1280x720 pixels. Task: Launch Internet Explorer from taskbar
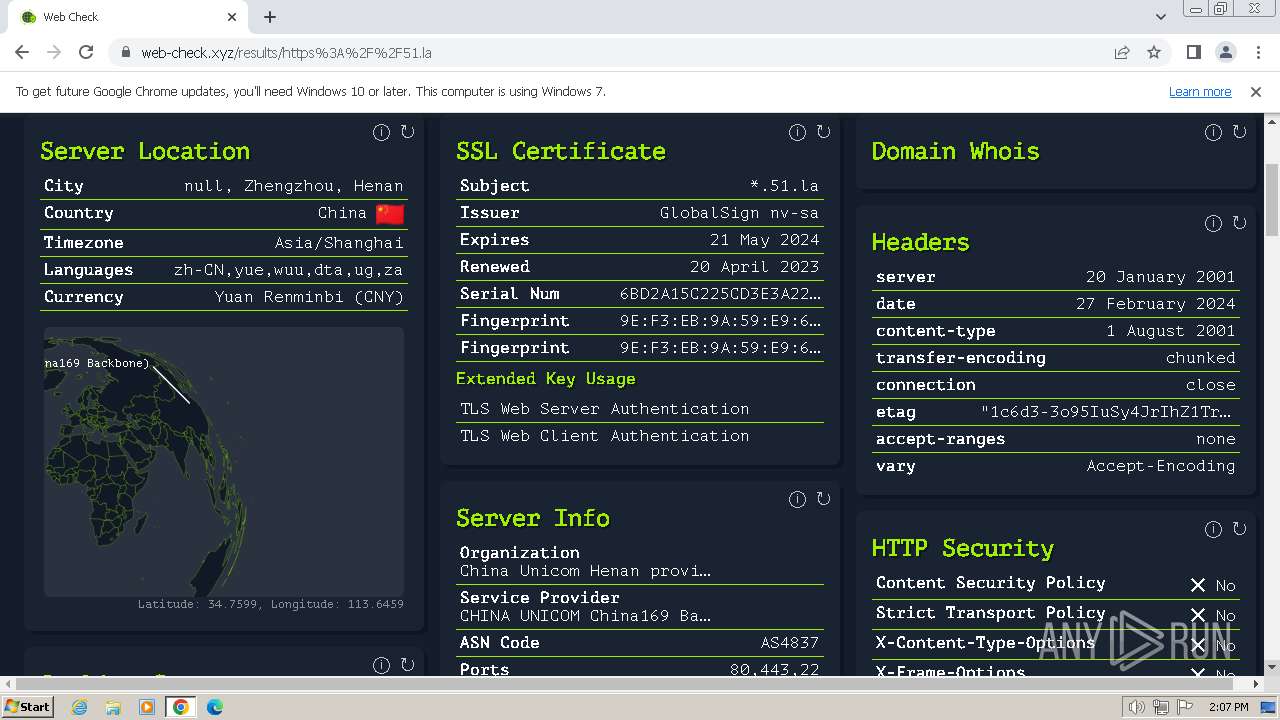79,707
